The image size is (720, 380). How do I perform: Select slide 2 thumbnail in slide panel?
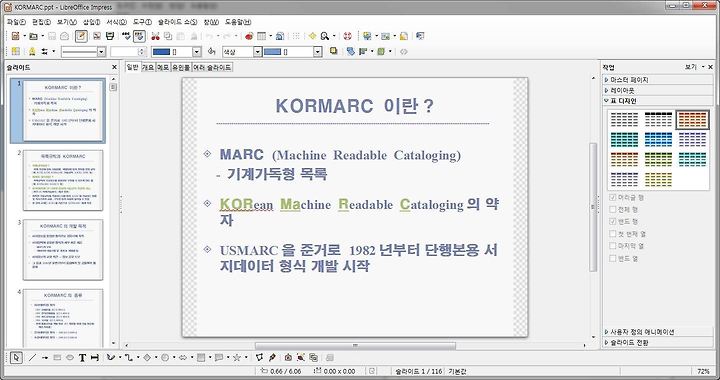pos(63,180)
